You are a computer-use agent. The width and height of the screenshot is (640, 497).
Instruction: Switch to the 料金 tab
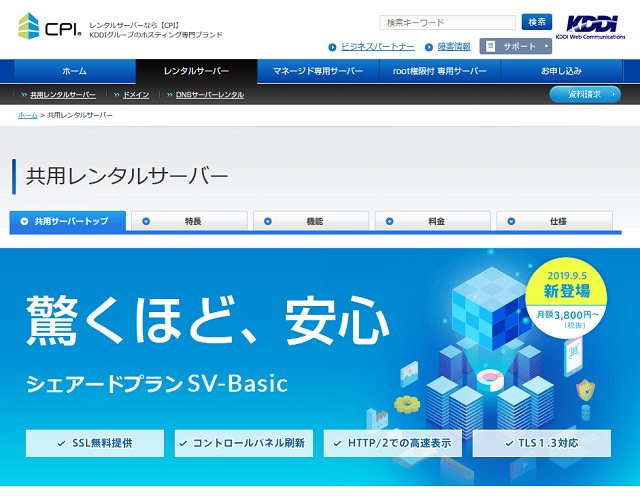point(433,221)
